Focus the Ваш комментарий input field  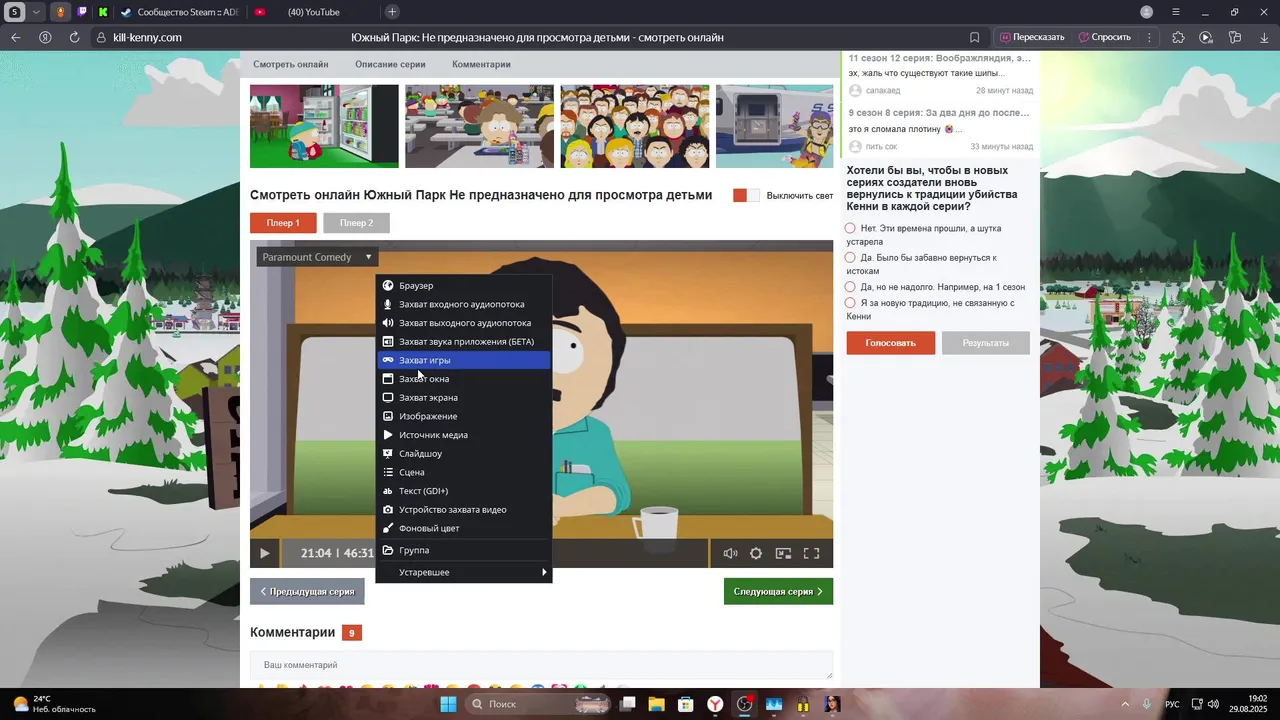point(541,665)
